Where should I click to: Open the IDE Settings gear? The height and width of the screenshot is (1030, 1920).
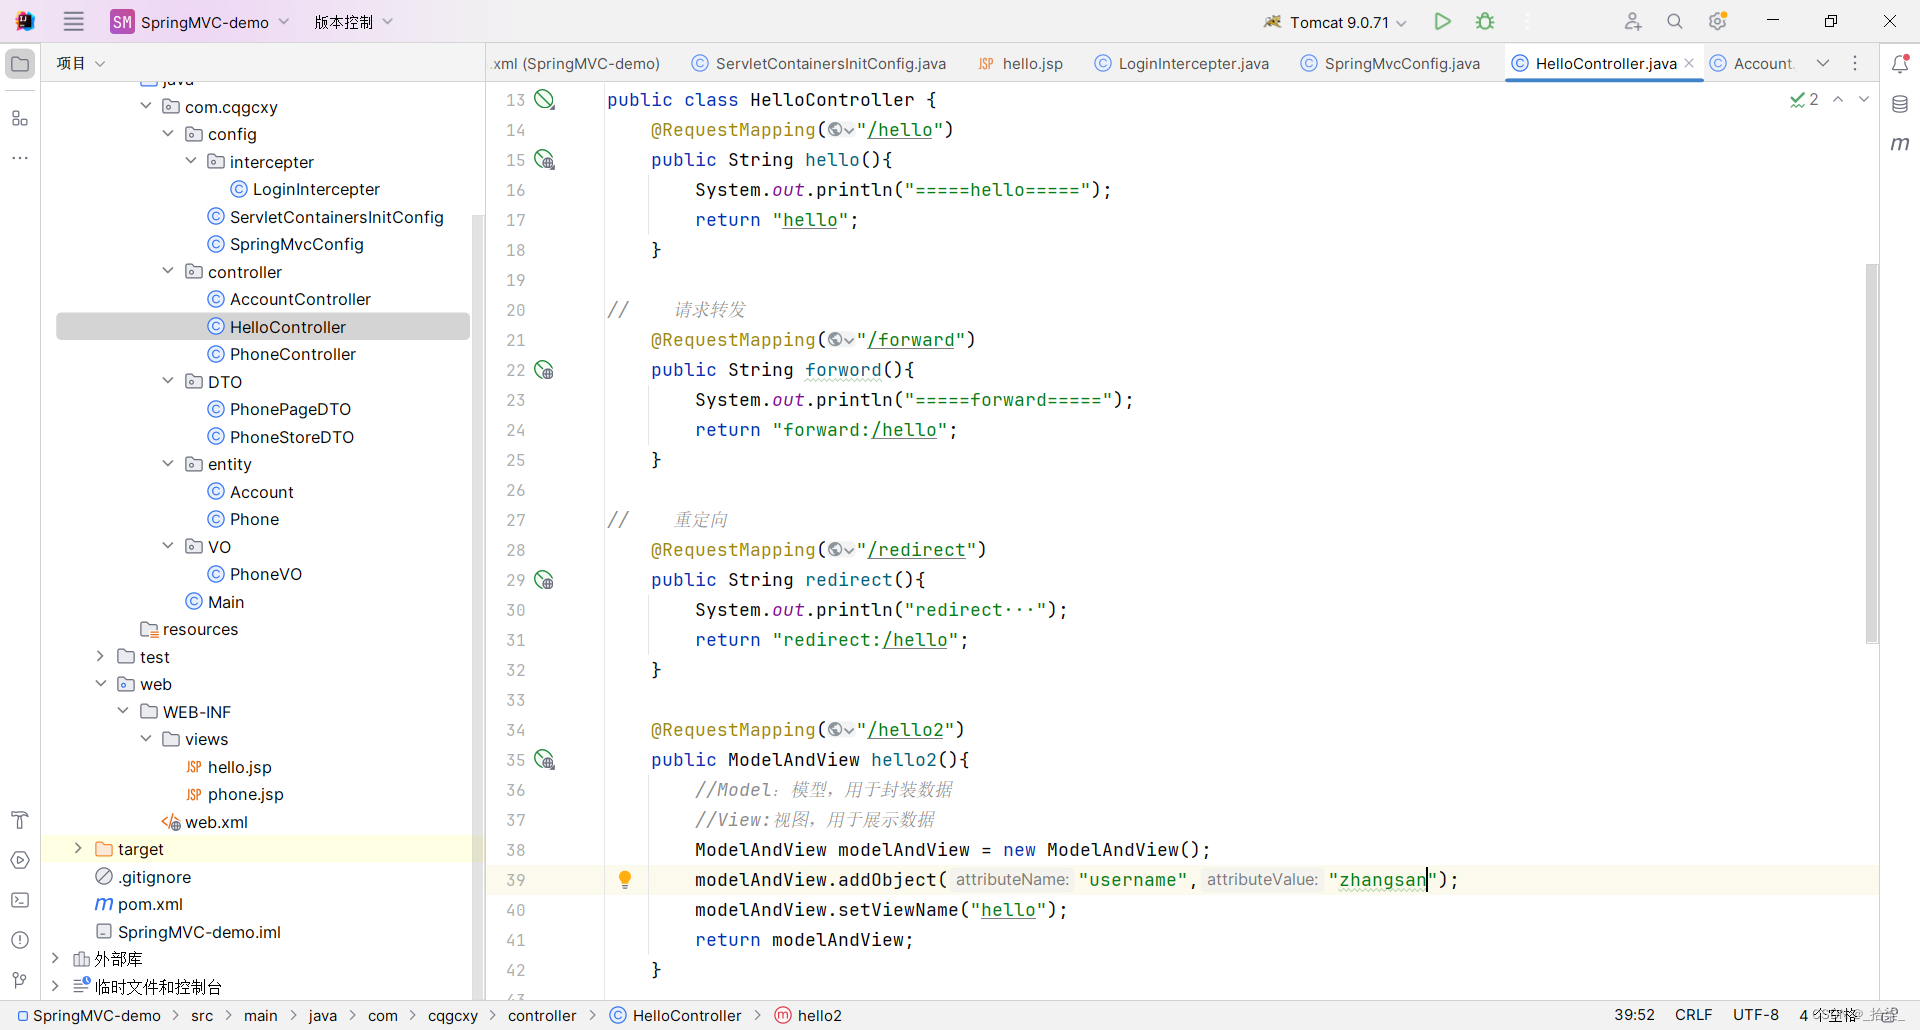[x=1718, y=20]
